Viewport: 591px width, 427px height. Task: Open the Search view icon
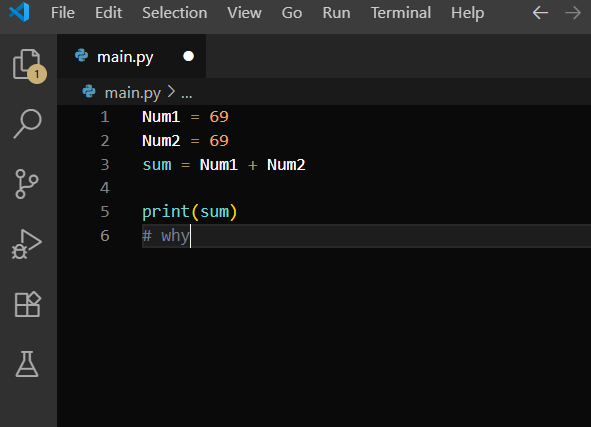coord(28,124)
